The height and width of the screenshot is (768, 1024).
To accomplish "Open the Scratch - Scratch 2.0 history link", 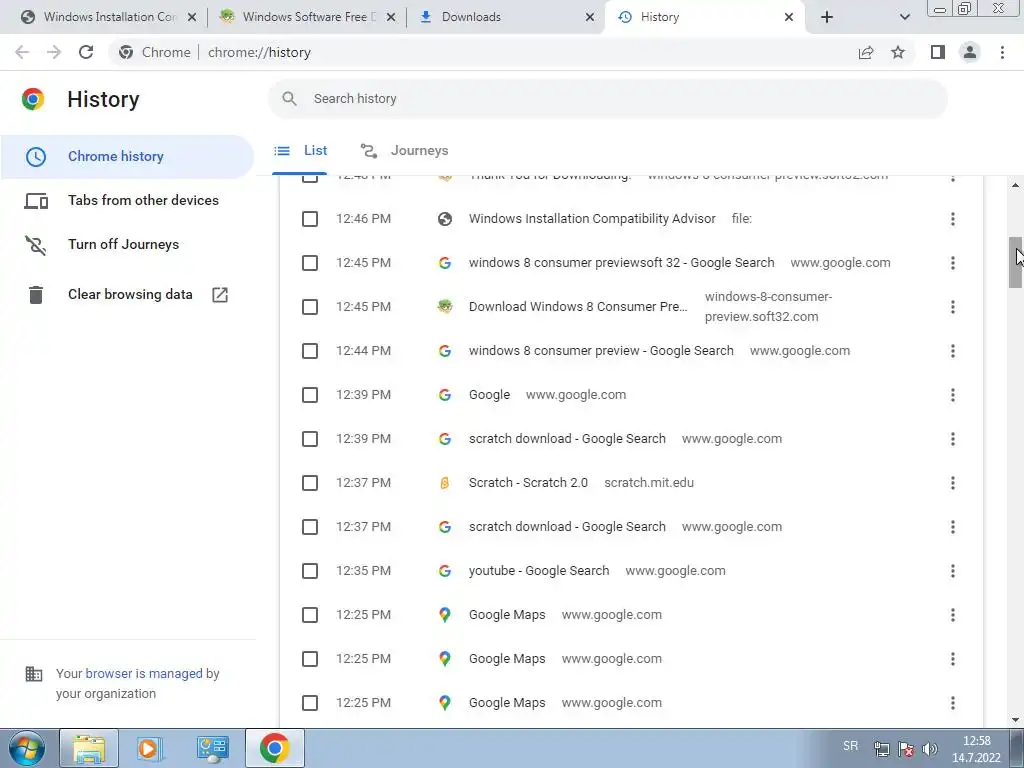I will pos(528,483).
